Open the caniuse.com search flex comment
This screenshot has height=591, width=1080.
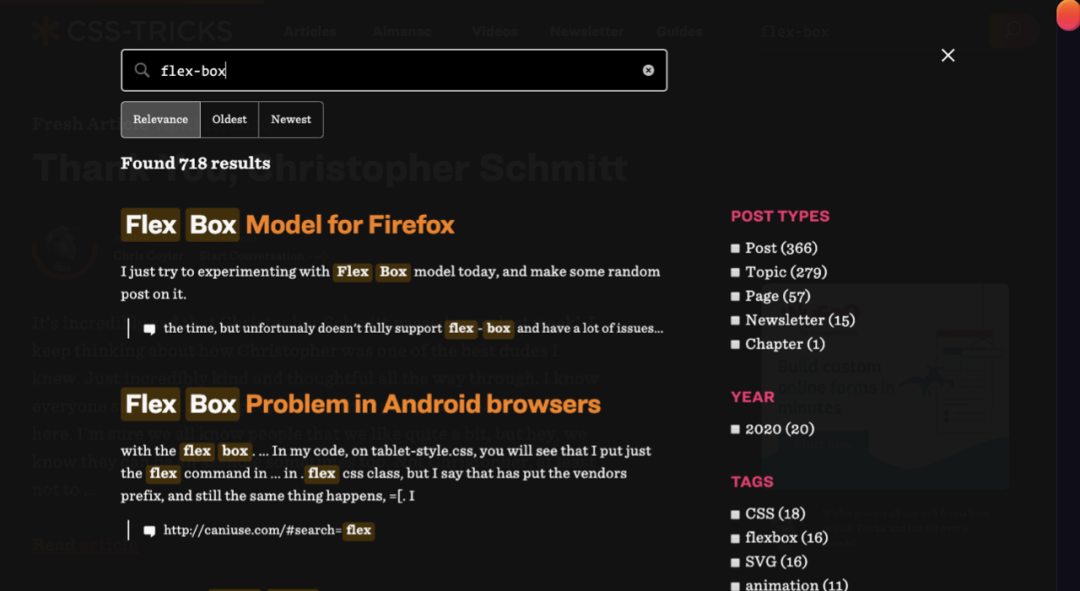[269, 530]
